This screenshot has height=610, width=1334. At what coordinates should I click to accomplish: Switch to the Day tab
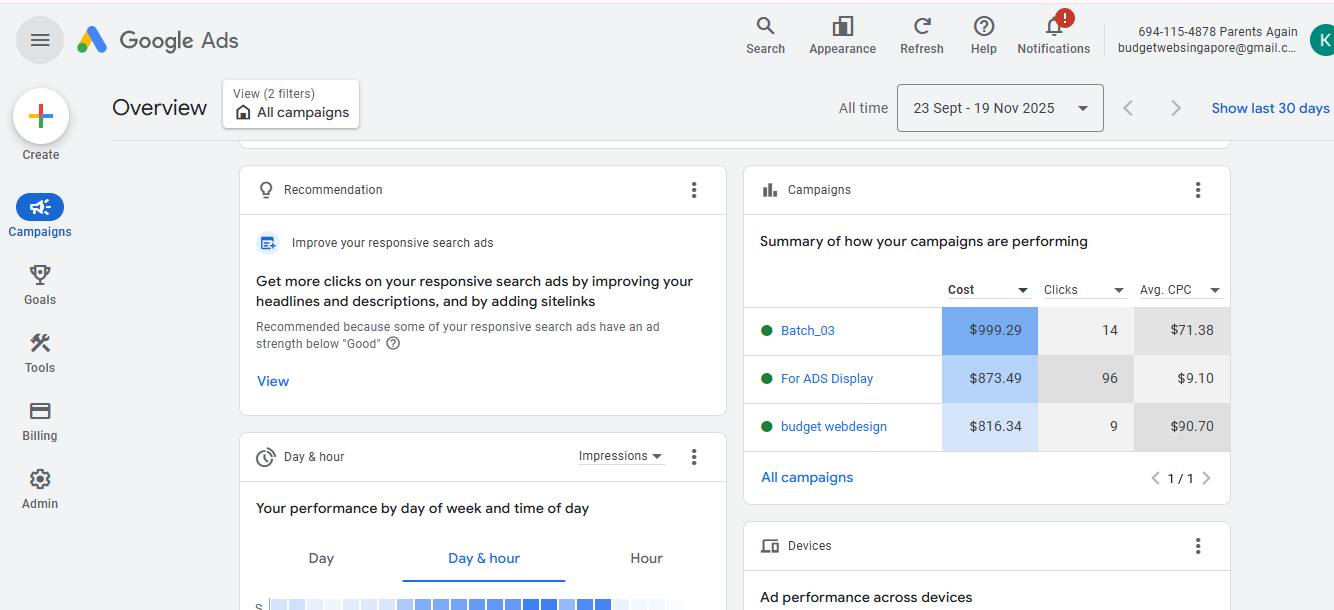(x=321, y=558)
